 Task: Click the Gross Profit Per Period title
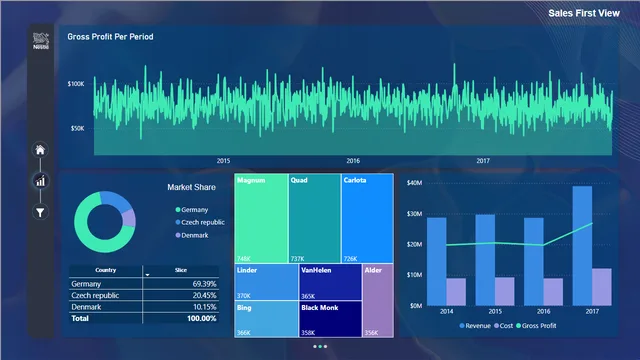[110, 37]
